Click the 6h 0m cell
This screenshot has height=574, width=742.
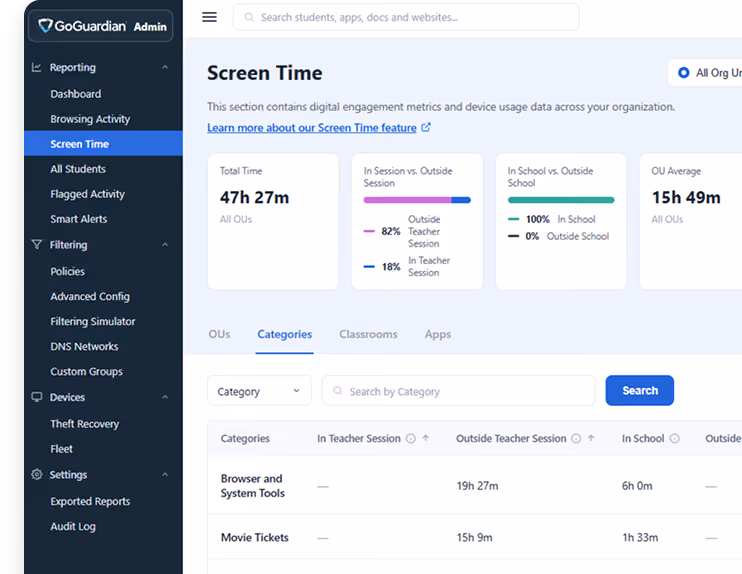(x=637, y=486)
